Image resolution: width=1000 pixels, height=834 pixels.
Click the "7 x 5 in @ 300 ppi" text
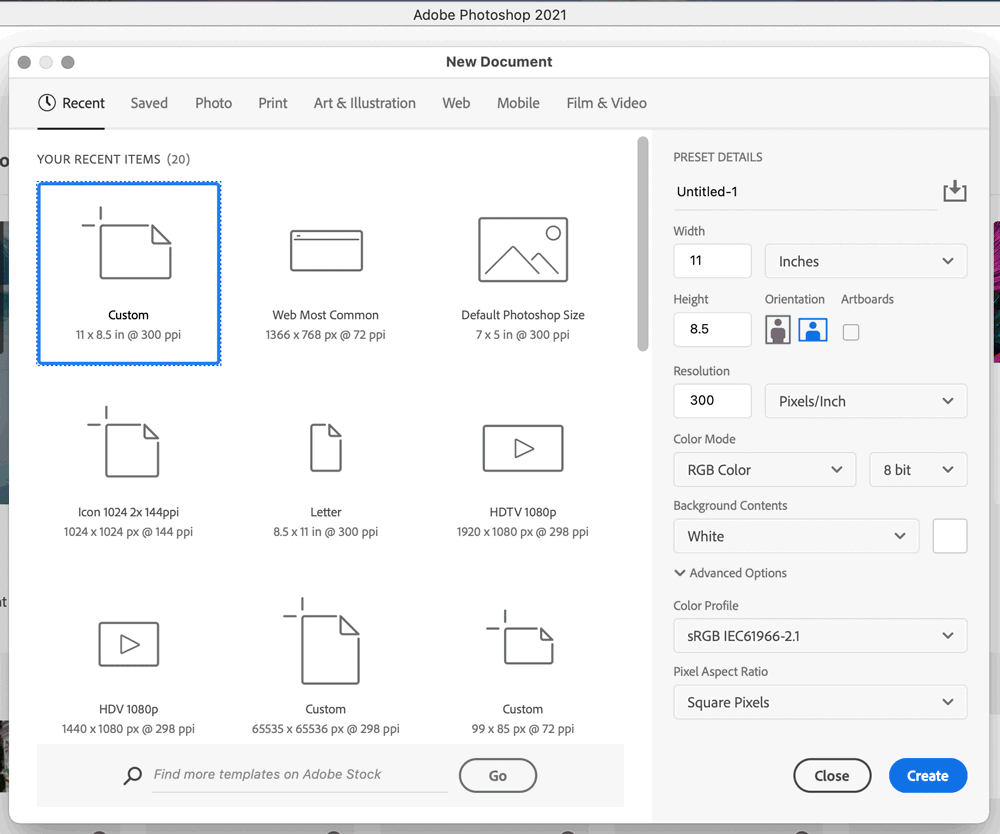click(523, 335)
